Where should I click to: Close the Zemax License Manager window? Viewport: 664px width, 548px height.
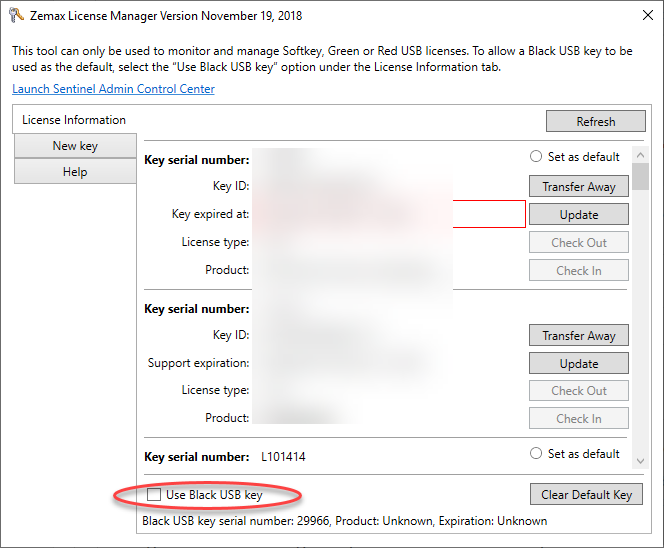pos(647,15)
